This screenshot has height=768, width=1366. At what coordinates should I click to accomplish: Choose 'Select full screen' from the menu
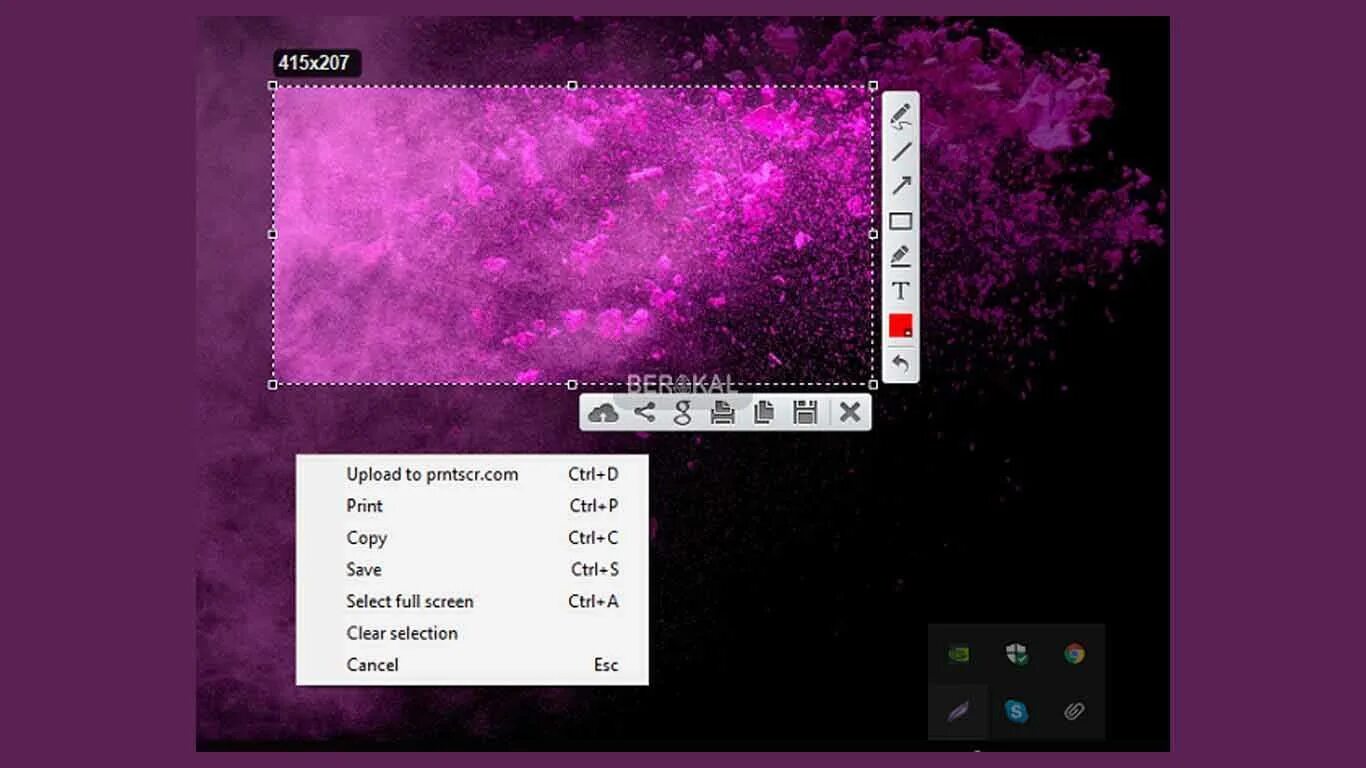[x=409, y=601]
